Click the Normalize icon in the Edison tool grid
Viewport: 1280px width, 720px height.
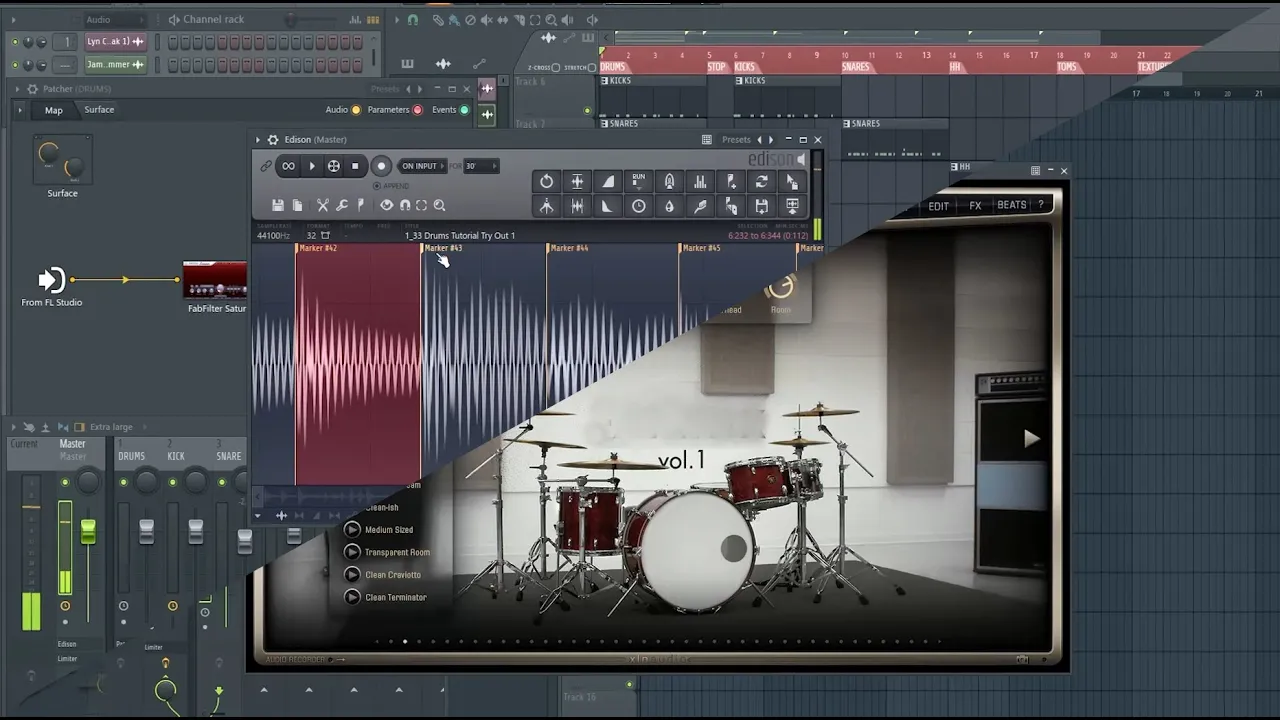tap(577, 181)
